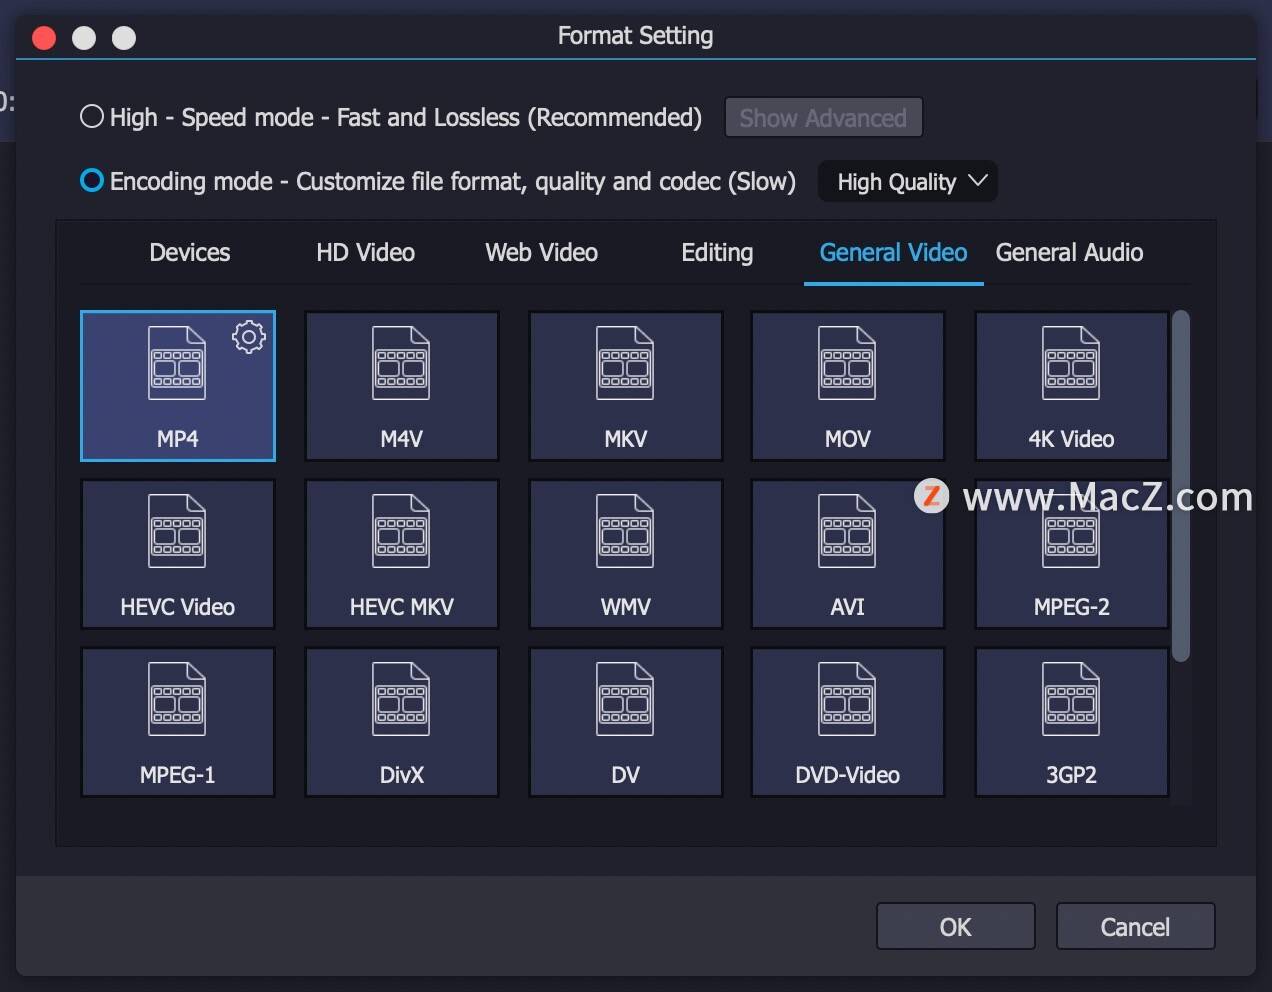1272x992 pixels.
Task: Select the DivX format tile
Action: [x=402, y=722]
